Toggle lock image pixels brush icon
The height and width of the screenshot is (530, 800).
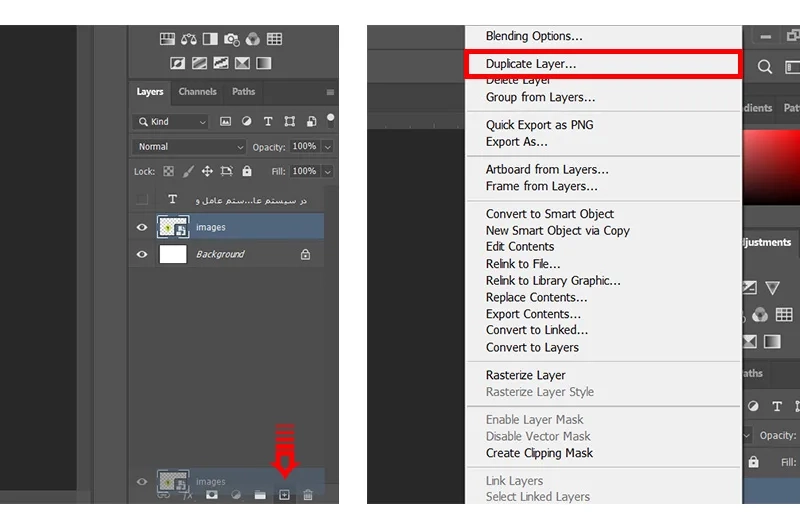point(188,171)
